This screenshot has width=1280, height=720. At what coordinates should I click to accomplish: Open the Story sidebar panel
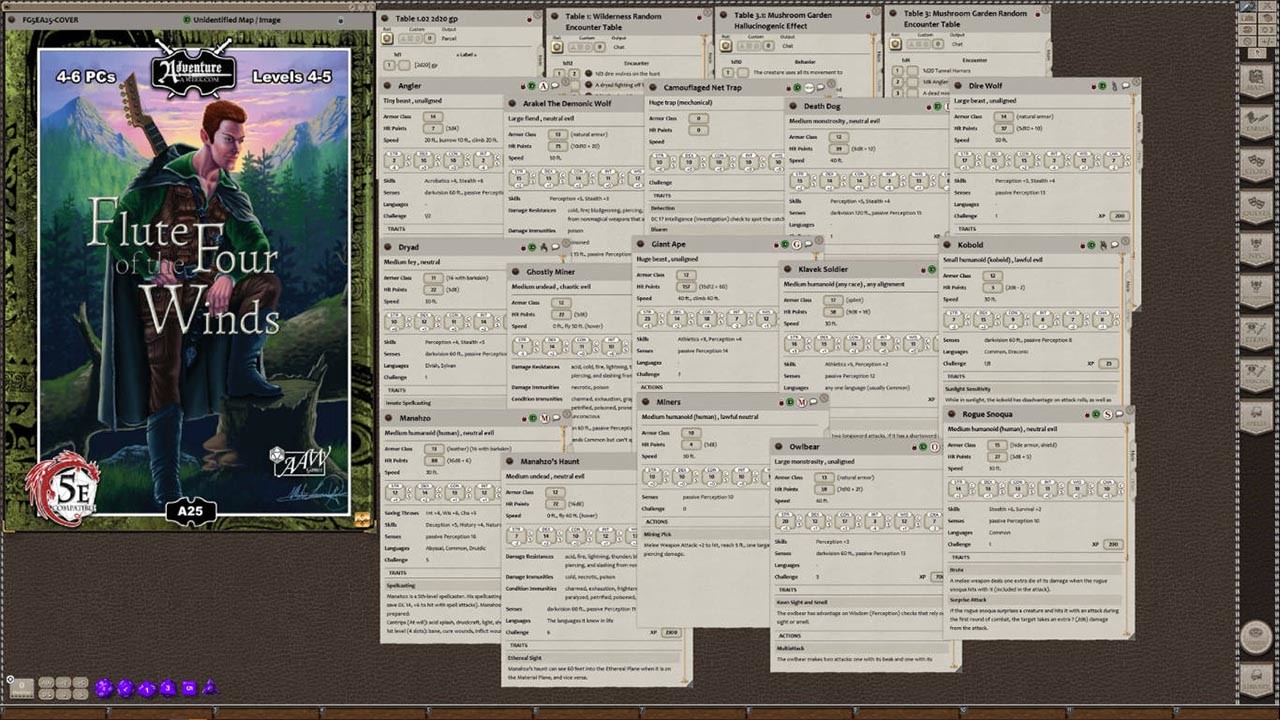[x=1255, y=161]
